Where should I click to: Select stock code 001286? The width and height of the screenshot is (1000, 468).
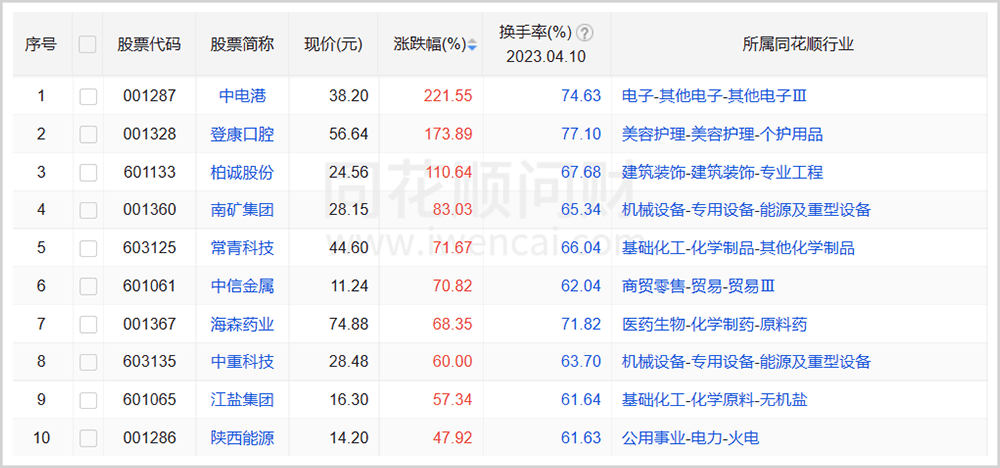149,438
